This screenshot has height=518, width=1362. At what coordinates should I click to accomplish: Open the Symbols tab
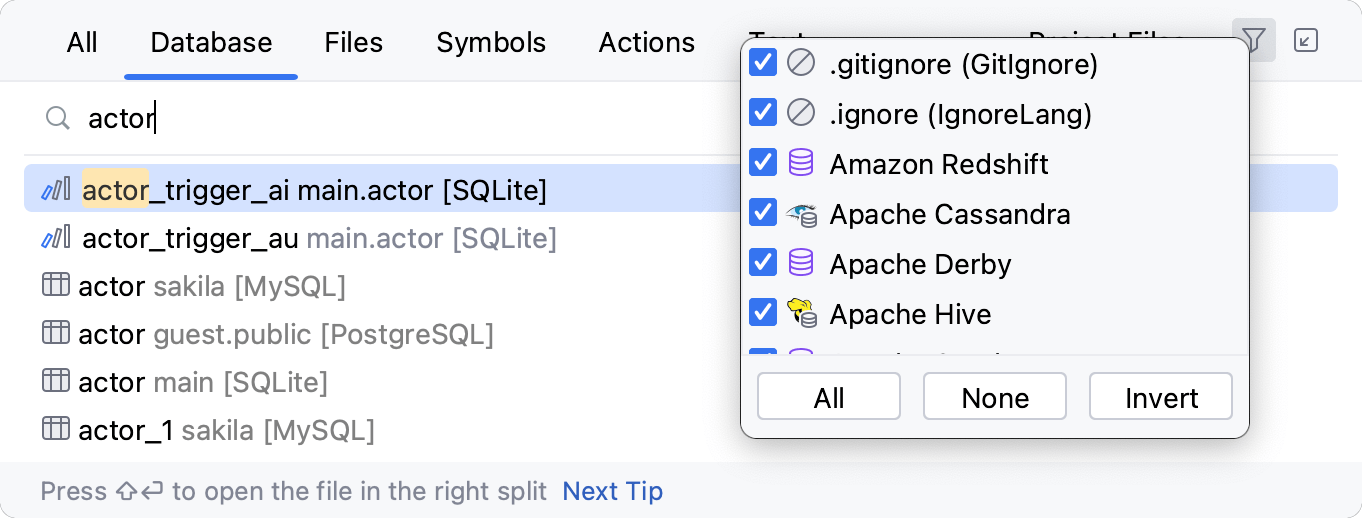(x=491, y=42)
